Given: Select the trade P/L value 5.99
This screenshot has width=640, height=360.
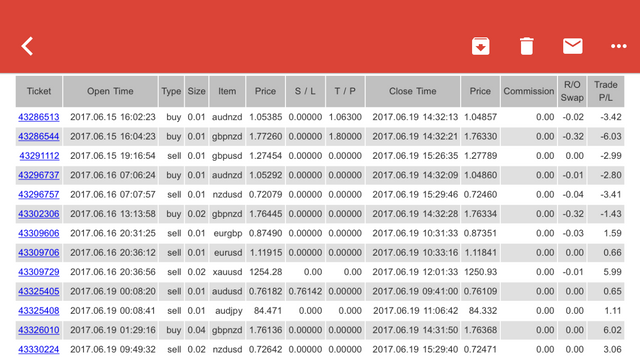Looking at the screenshot, I should pos(612,272).
